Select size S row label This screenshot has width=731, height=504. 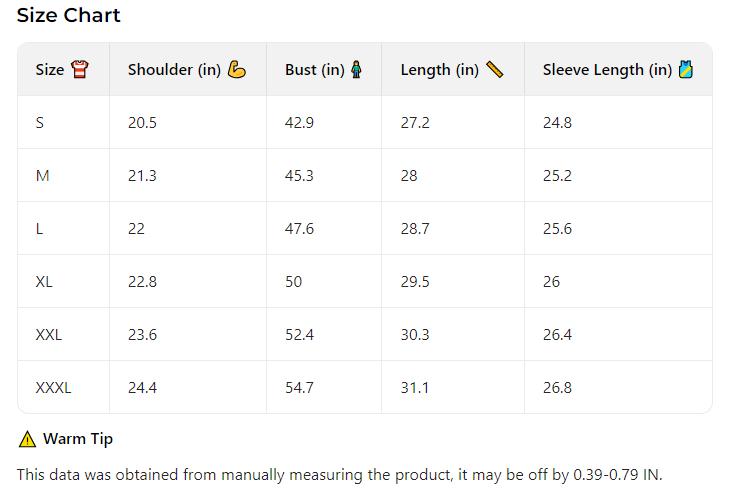point(40,123)
